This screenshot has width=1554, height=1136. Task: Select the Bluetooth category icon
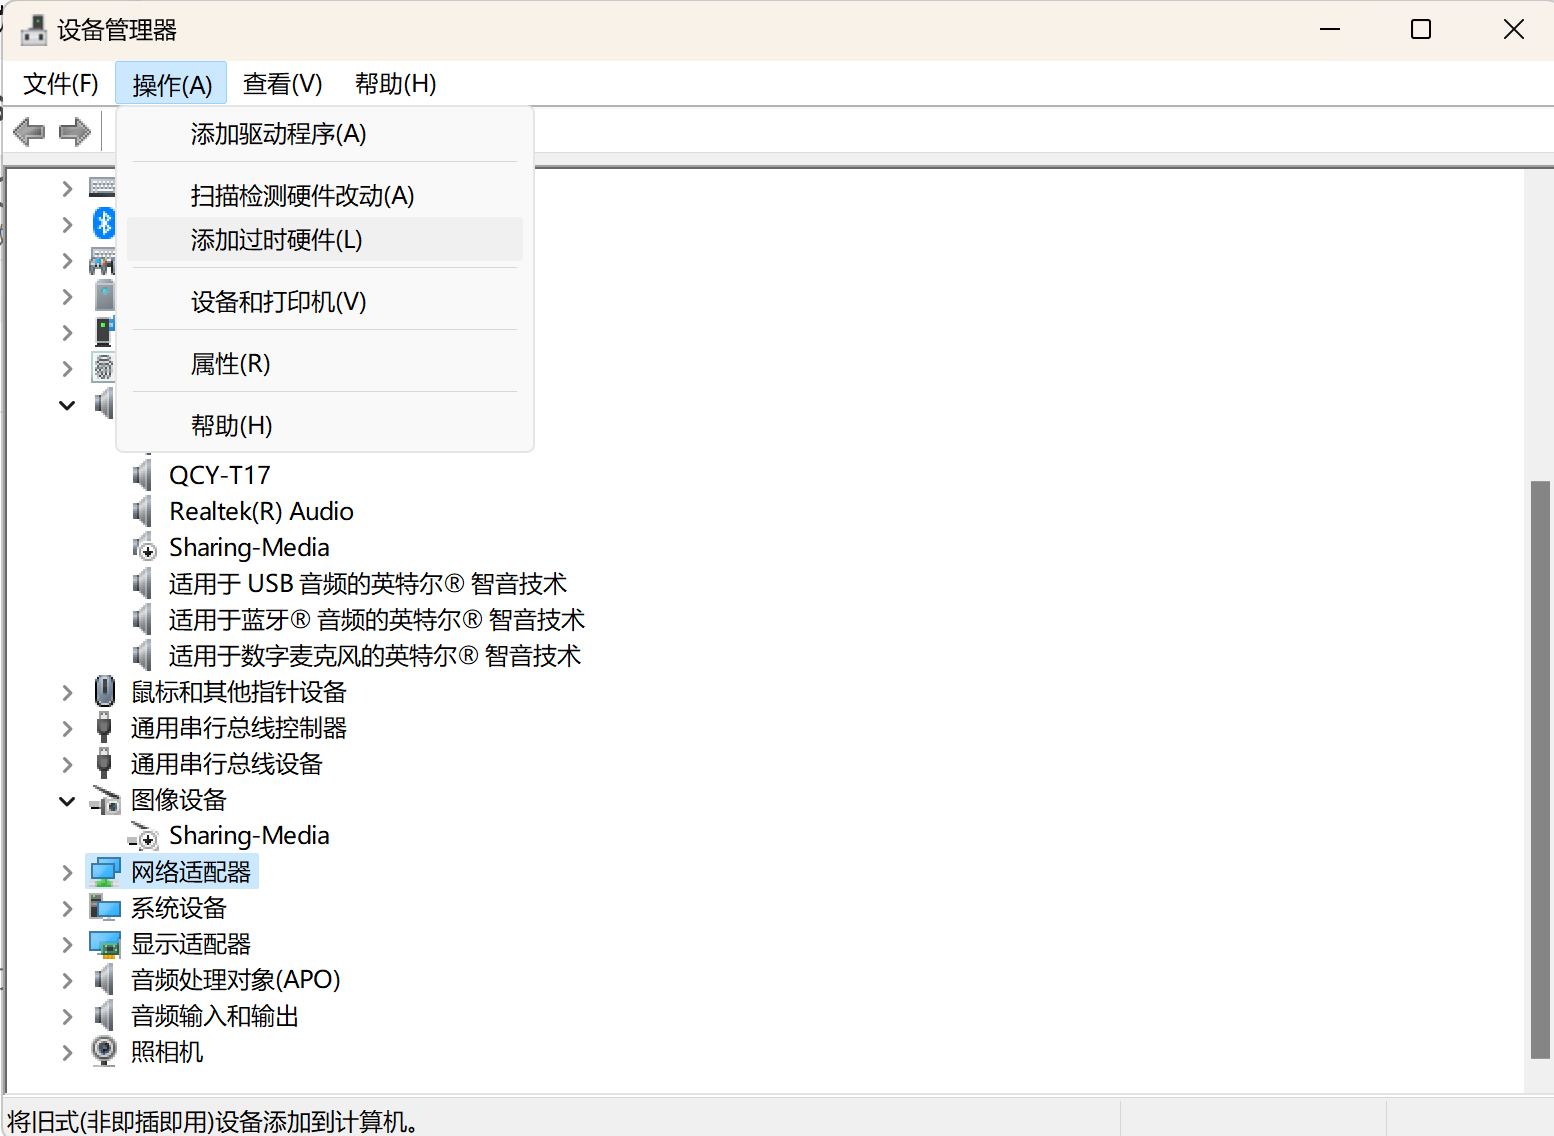[x=104, y=223]
